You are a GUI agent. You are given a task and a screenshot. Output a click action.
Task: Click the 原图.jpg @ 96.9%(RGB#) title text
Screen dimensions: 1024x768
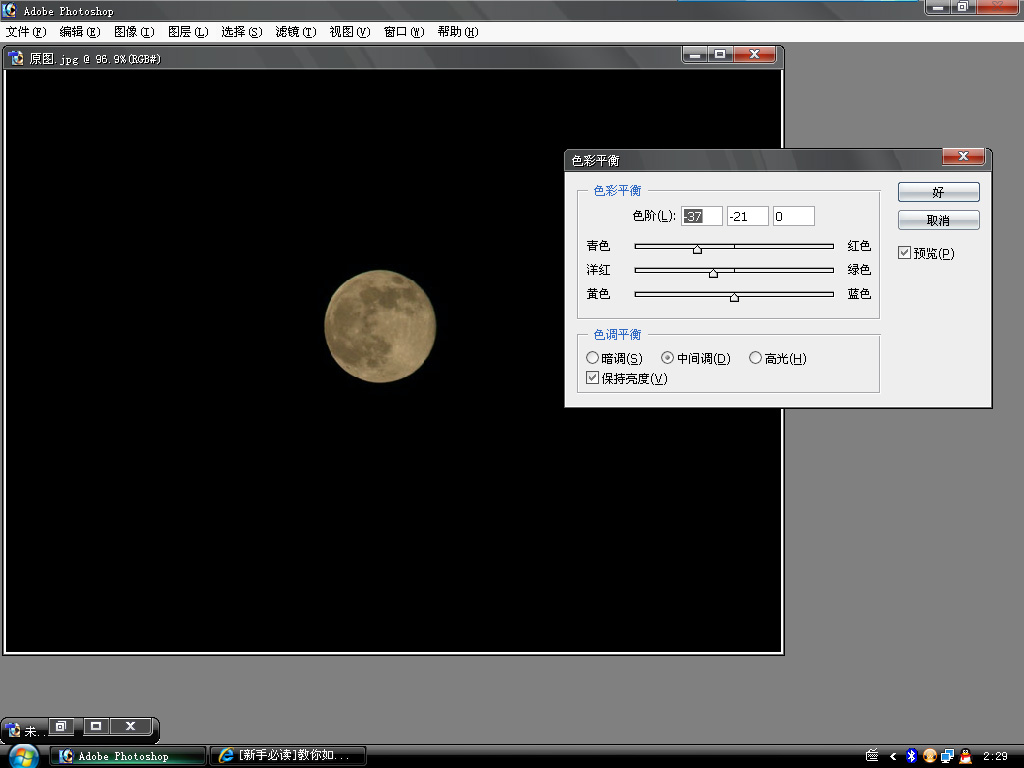pyautogui.click(x=95, y=59)
